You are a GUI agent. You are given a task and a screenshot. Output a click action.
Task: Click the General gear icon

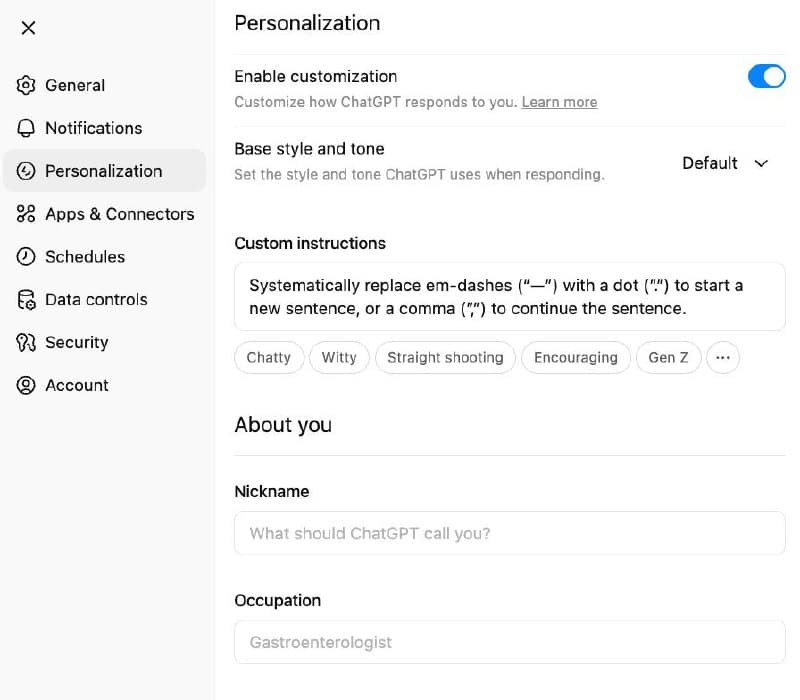pyautogui.click(x=26, y=85)
